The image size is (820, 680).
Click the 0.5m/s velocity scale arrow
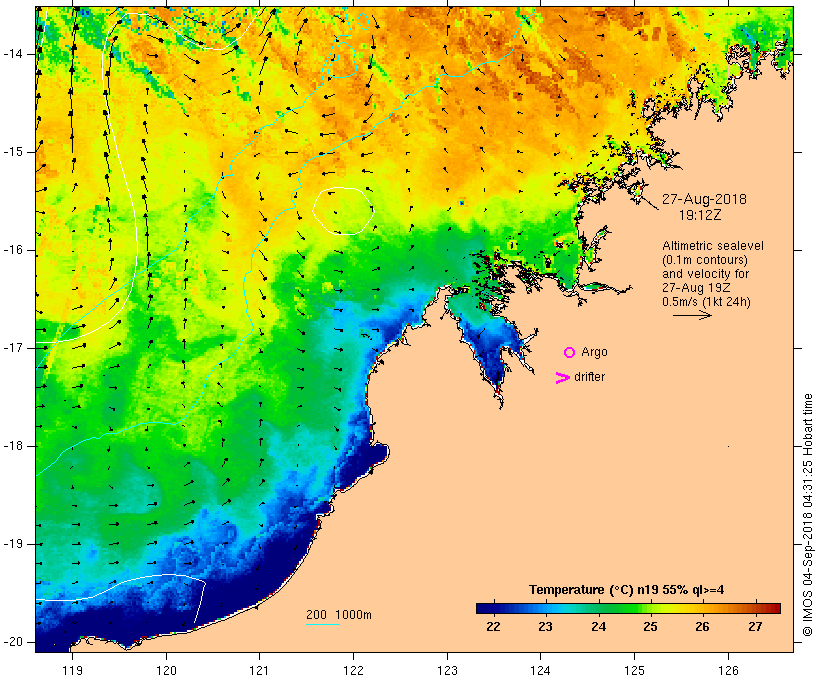click(x=692, y=315)
